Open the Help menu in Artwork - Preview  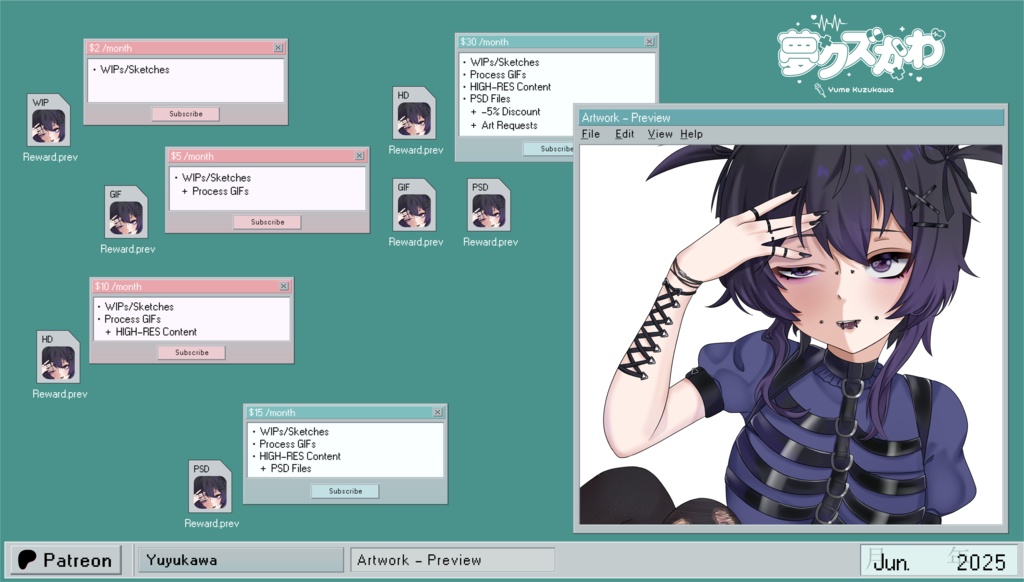(691, 134)
